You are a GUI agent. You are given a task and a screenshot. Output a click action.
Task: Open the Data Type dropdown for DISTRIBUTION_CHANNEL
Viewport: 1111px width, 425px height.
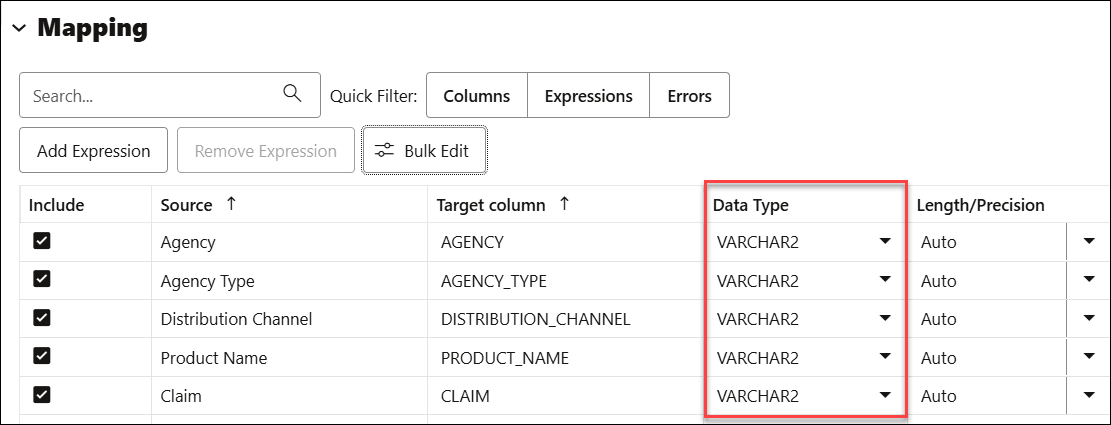pyautogui.click(x=884, y=319)
